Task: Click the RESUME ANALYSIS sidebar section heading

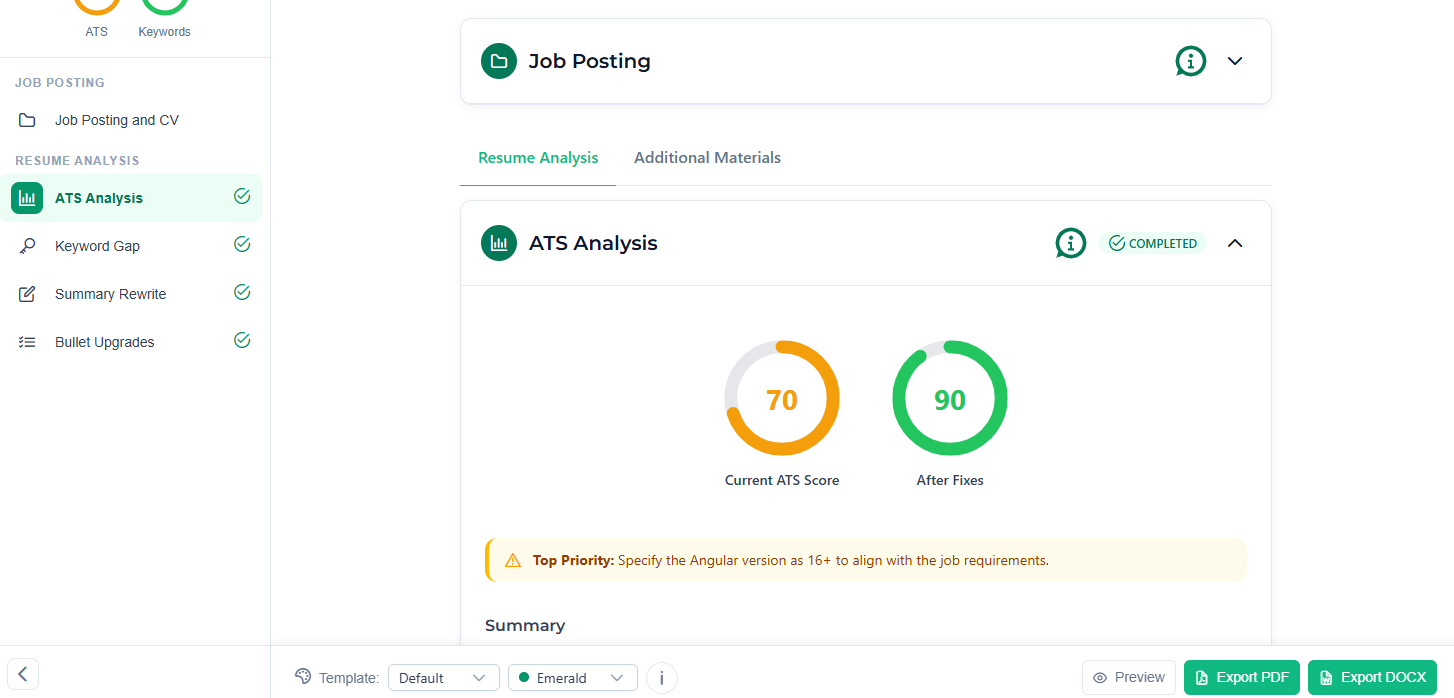Action: tap(77, 160)
